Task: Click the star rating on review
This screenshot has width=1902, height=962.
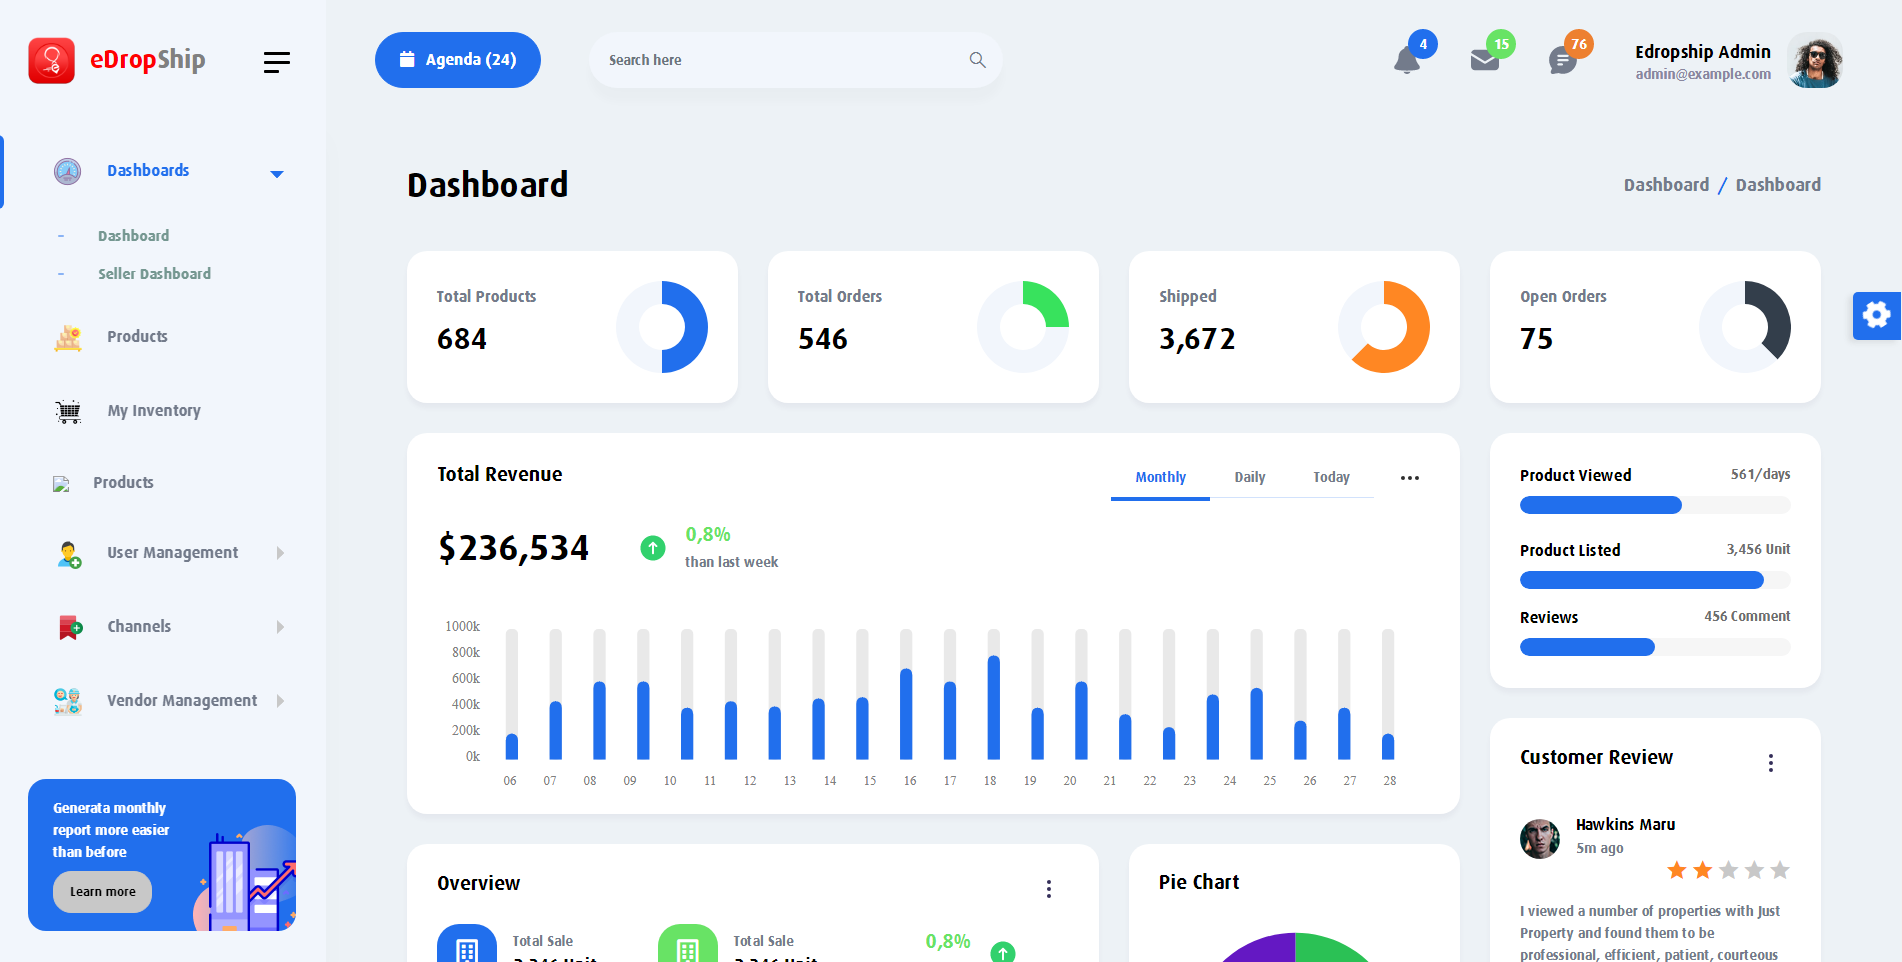Action: pyautogui.click(x=1728, y=870)
